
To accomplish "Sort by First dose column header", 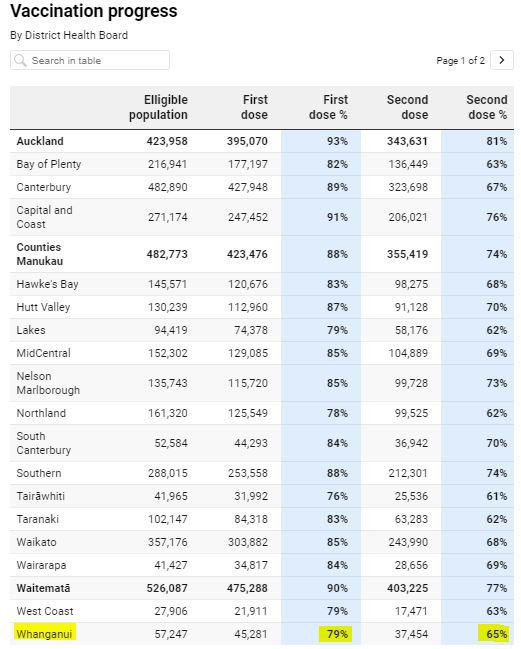I will pos(254,107).
